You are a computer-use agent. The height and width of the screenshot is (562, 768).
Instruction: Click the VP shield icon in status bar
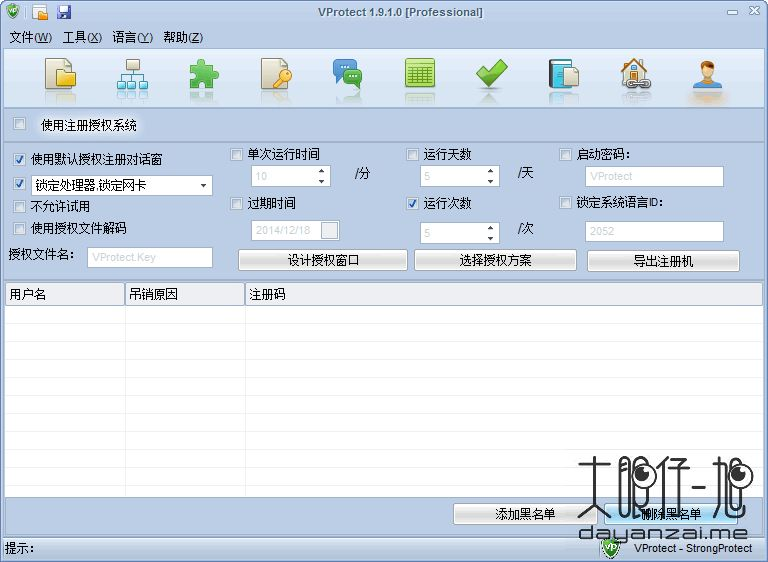(611, 547)
